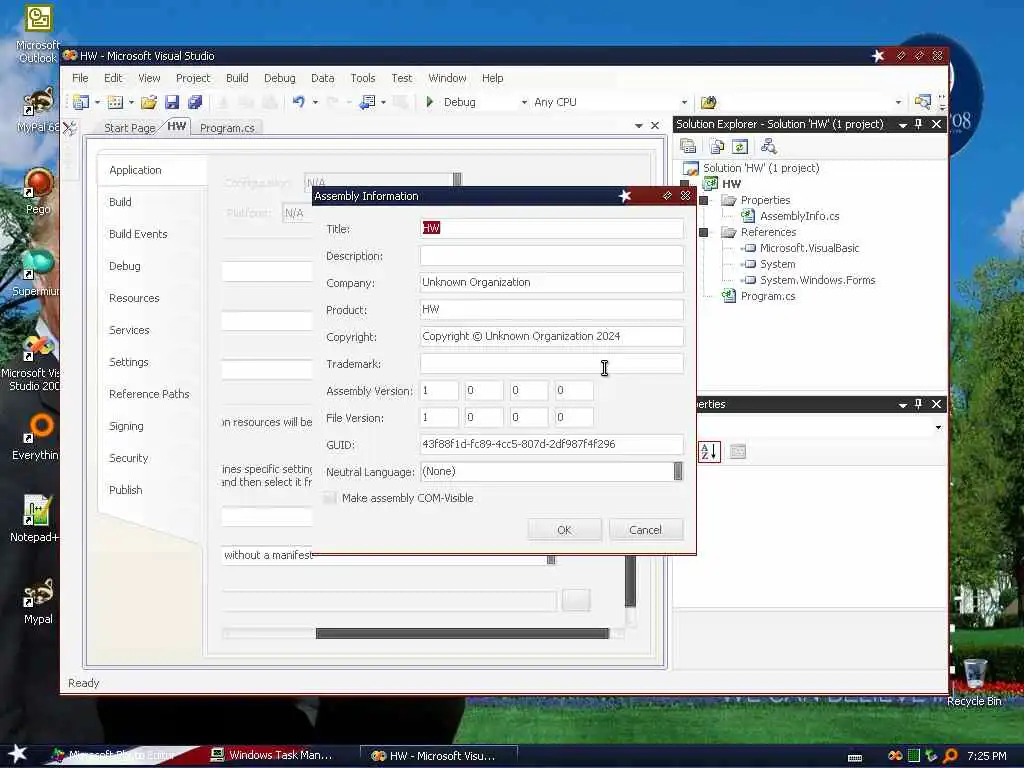Collapse the Properties folder node
Screen dimensions: 1024x768
(x=703, y=200)
